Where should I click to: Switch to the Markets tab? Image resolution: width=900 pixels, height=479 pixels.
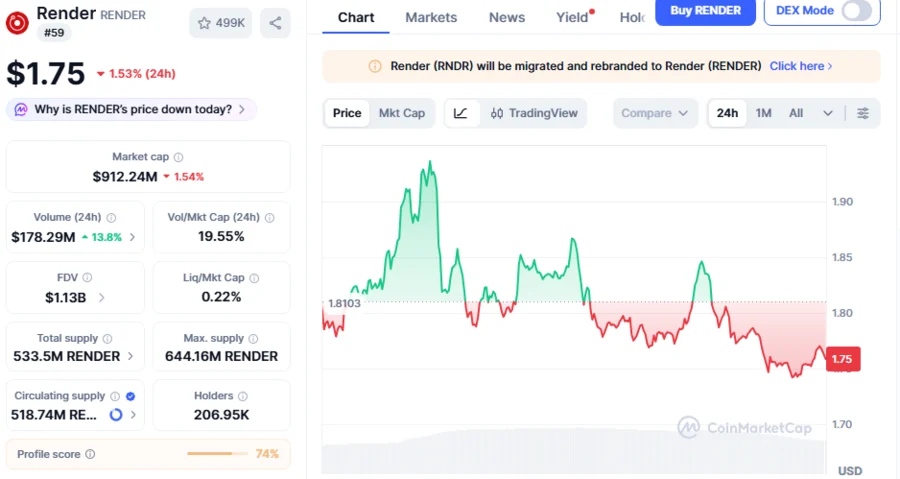point(431,17)
